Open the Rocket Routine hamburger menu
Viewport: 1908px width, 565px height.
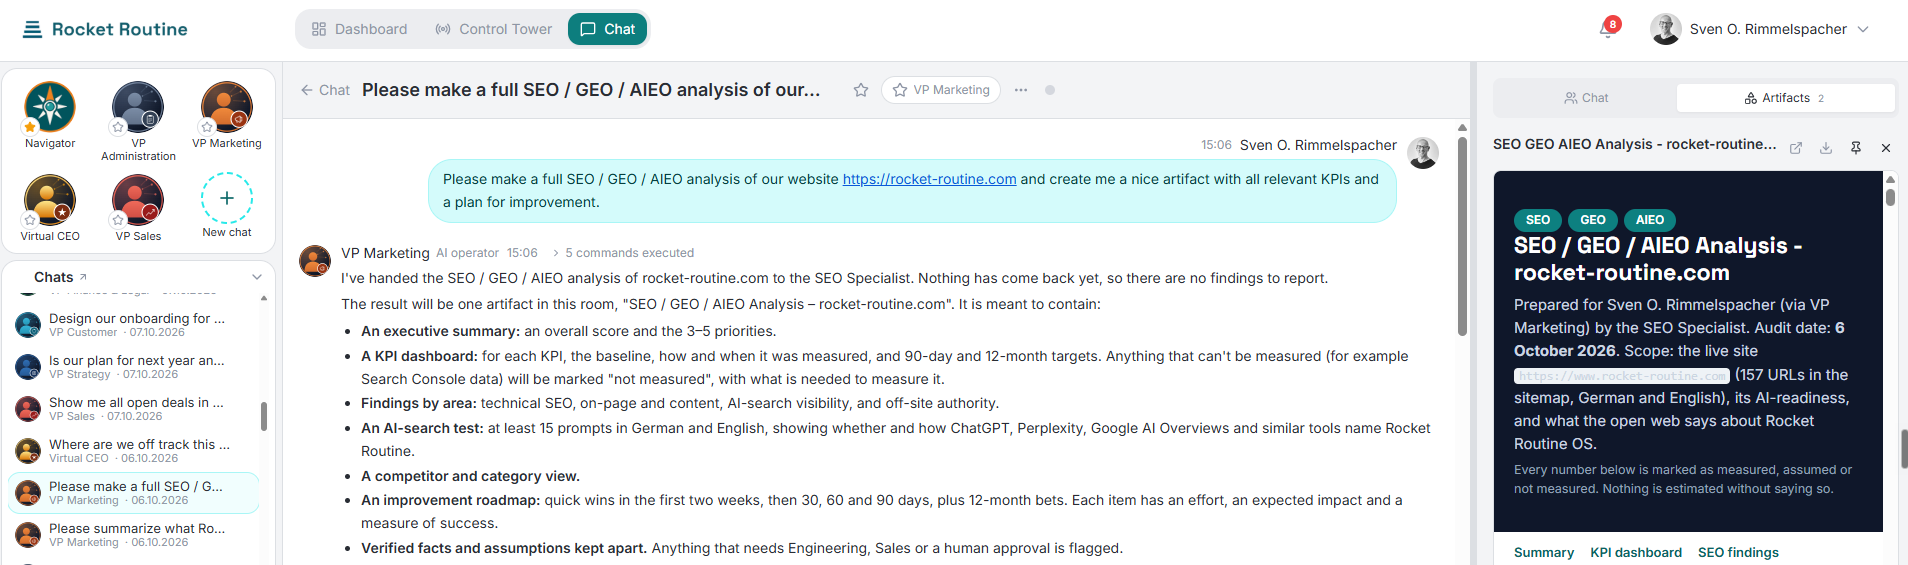coord(32,29)
